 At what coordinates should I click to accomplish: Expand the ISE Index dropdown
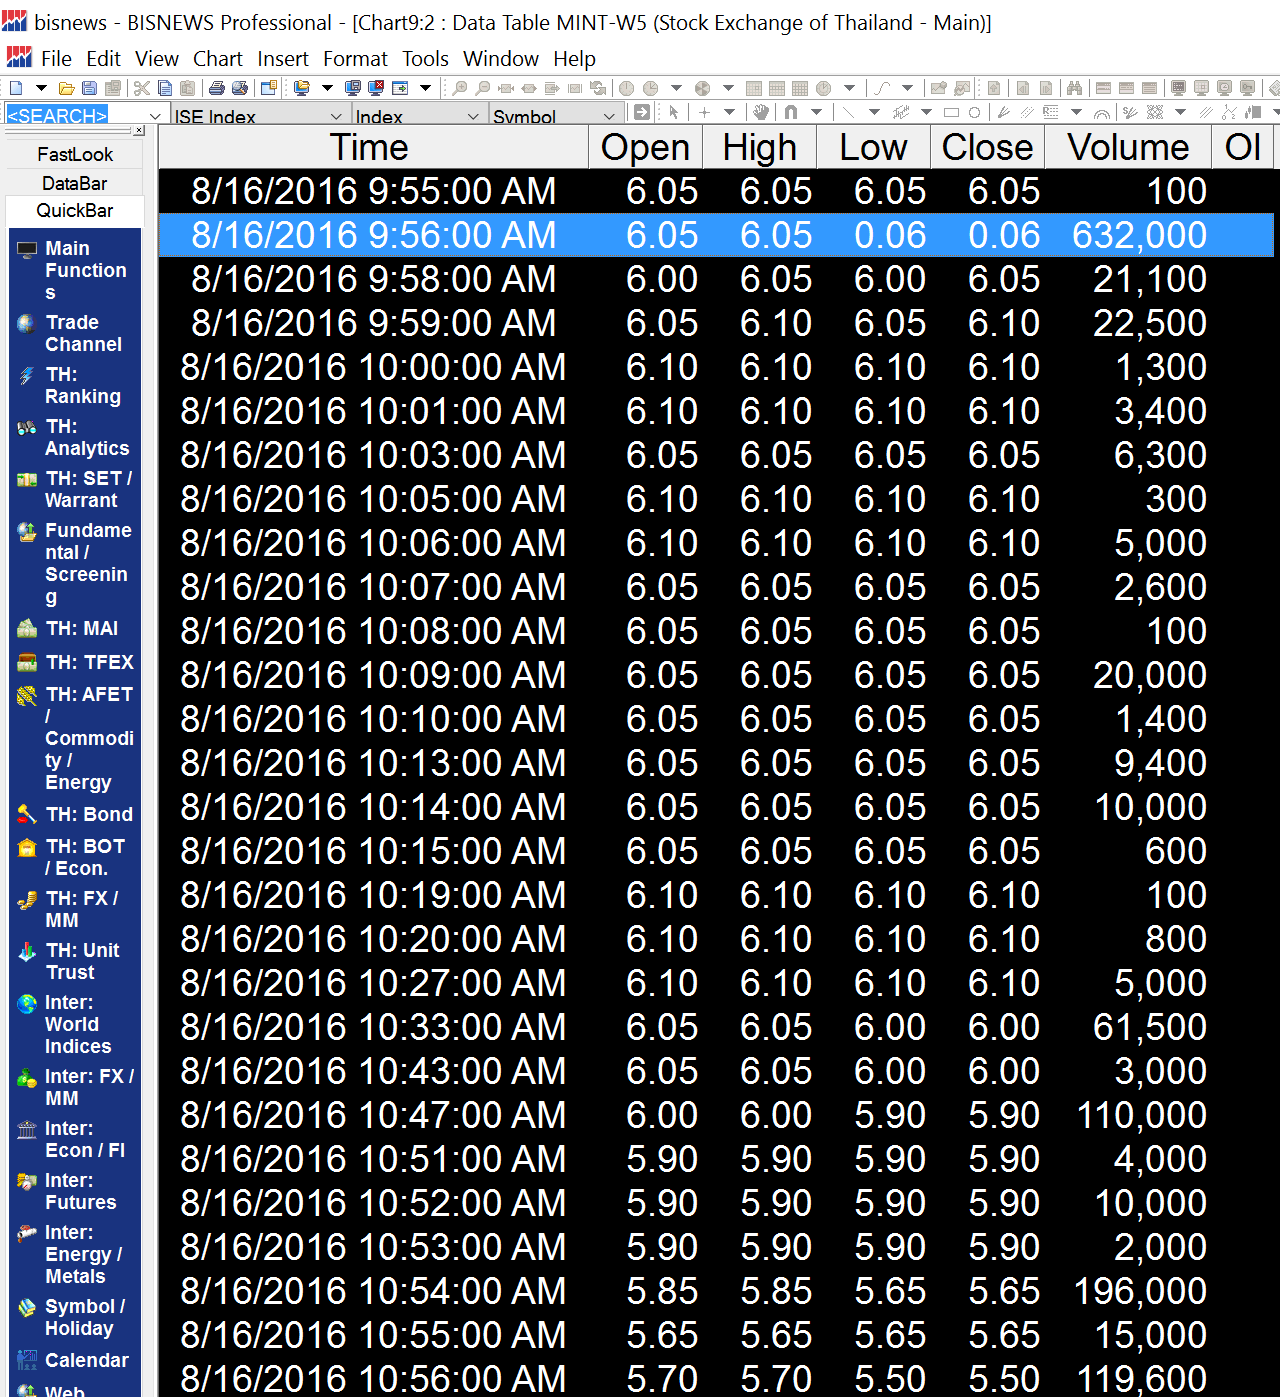[x=336, y=117]
